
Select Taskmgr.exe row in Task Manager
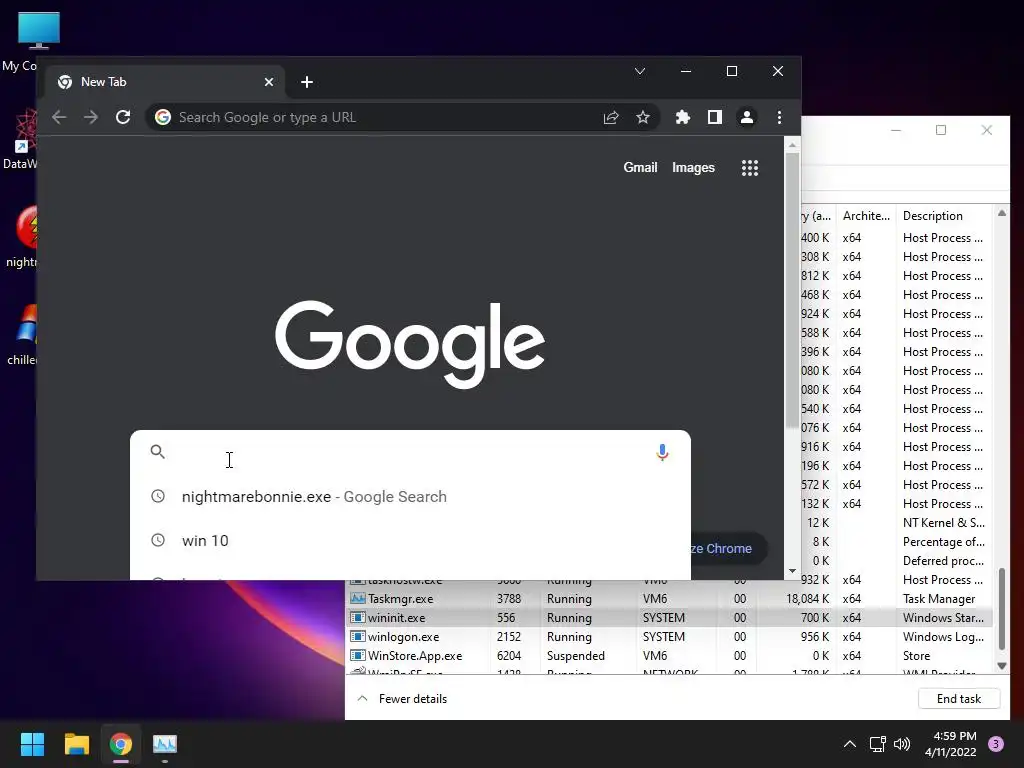669,599
